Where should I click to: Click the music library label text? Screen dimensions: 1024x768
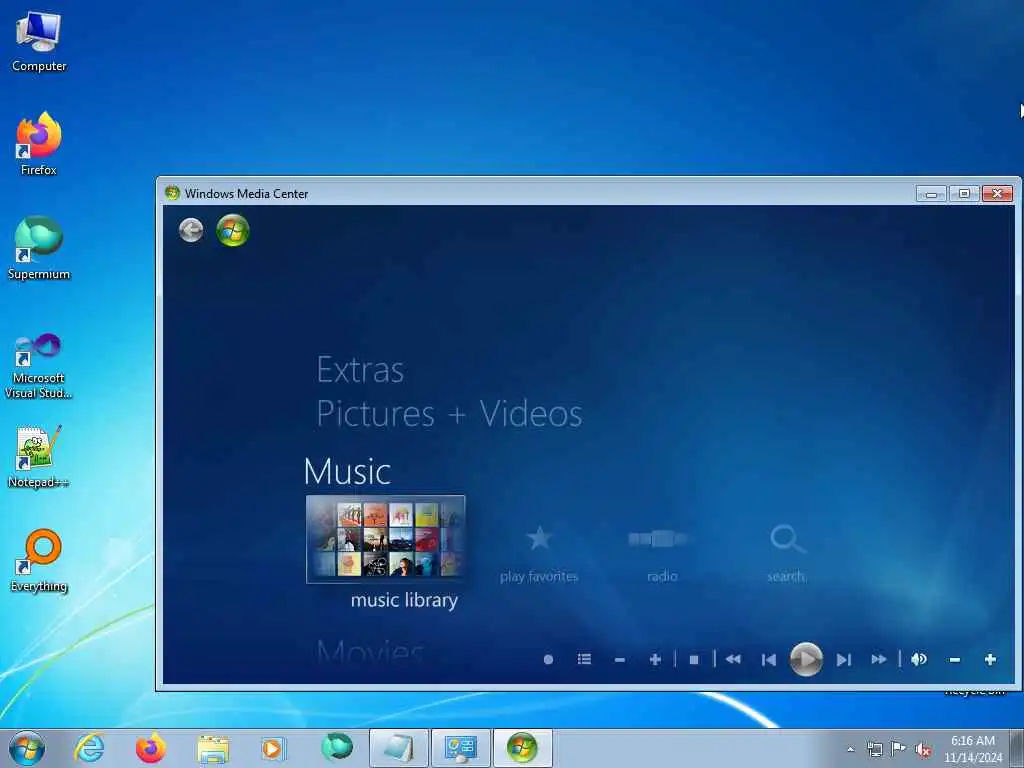click(404, 600)
